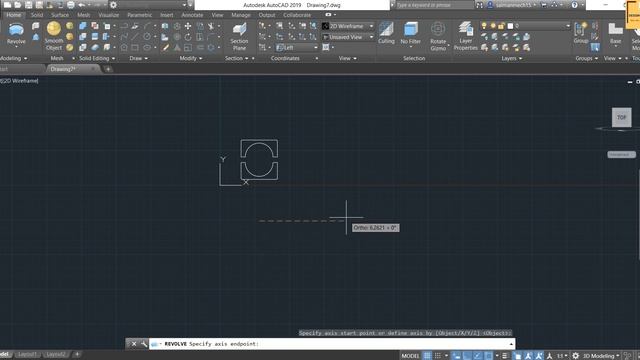The height and width of the screenshot is (360, 640).
Task: Click the Smooth Object mesh button
Action: click(x=54, y=36)
